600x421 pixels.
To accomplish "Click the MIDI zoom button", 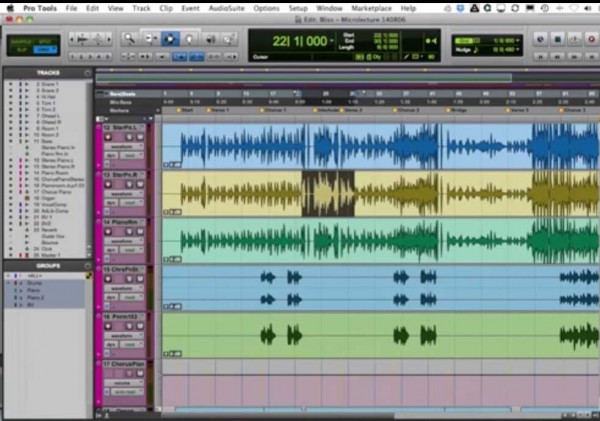I will point(98,39).
